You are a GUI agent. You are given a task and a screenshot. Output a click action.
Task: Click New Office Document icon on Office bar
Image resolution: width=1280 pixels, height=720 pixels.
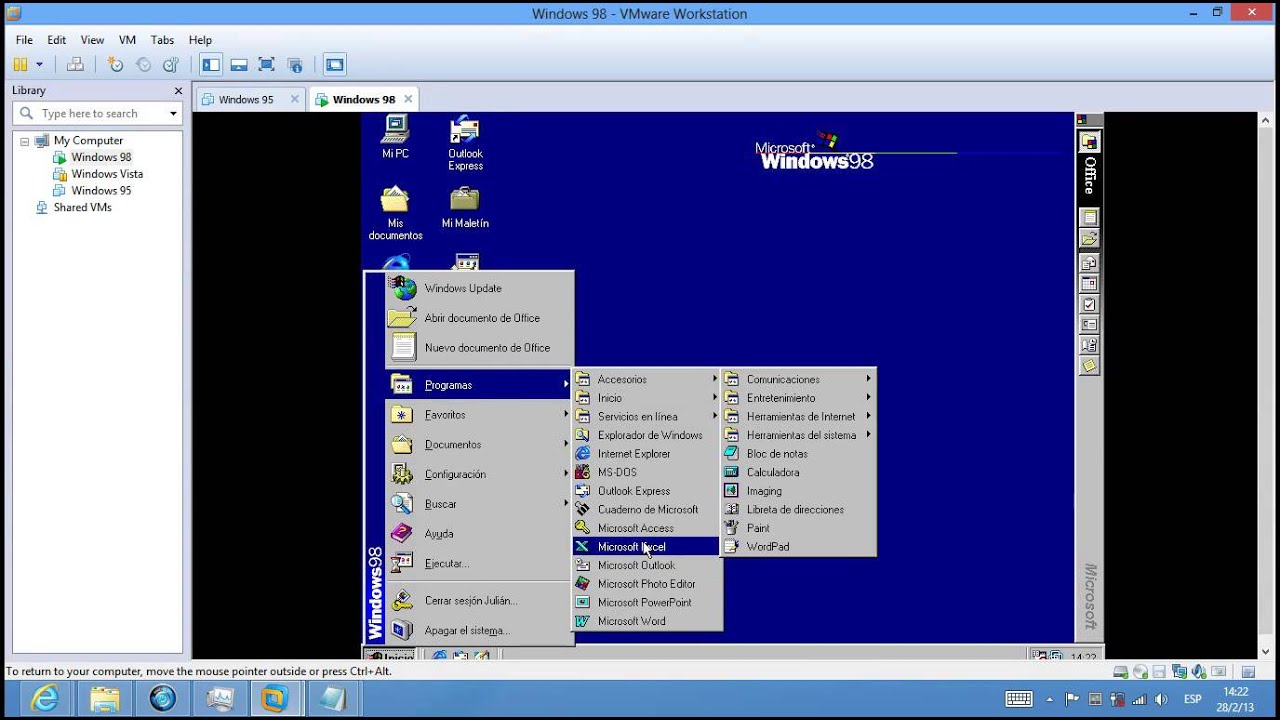click(x=1089, y=217)
